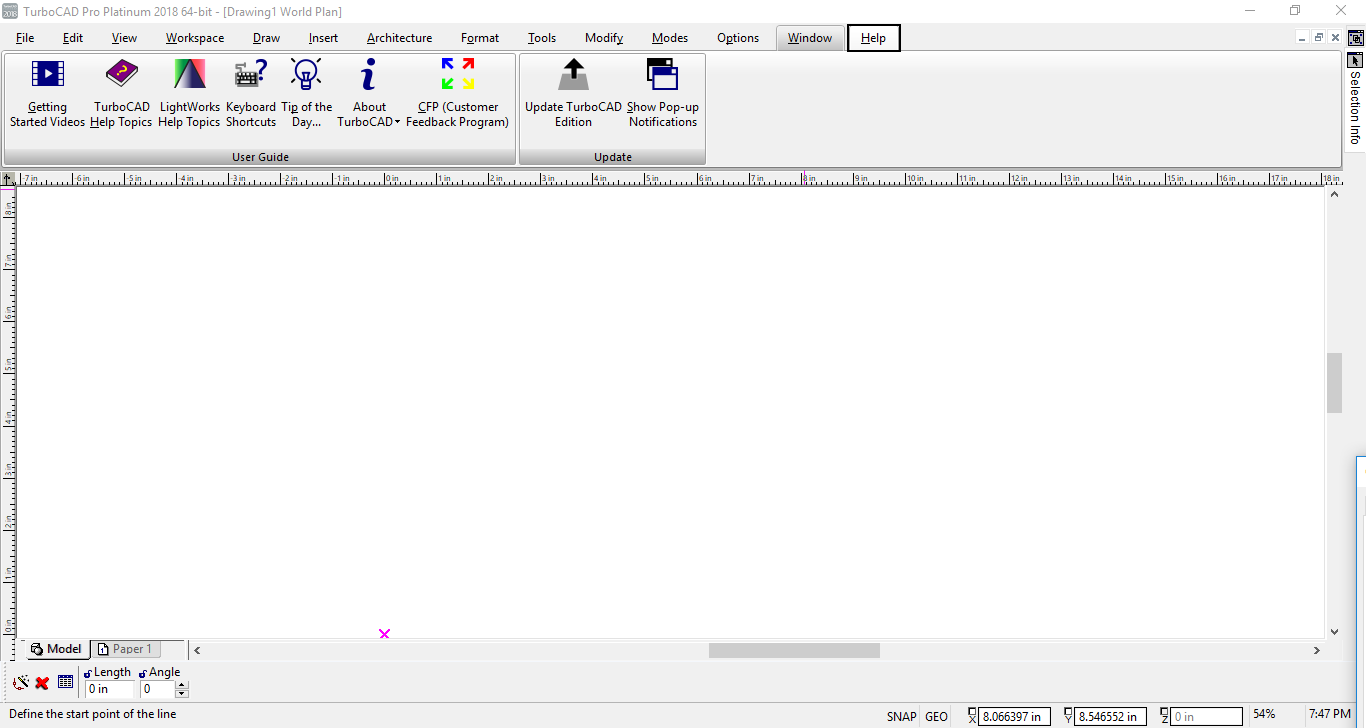The height and width of the screenshot is (728, 1366).
Task: Click the horizontal scrollbar thumb
Action: click(x=794, y=650)
